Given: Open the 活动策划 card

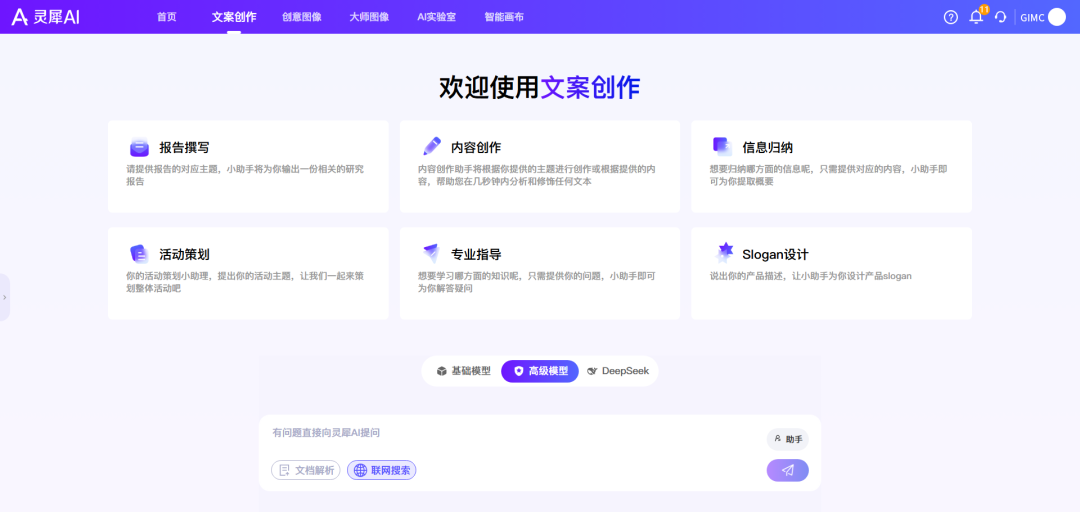Looking at the screenshot, I should [x=248, y=273].
